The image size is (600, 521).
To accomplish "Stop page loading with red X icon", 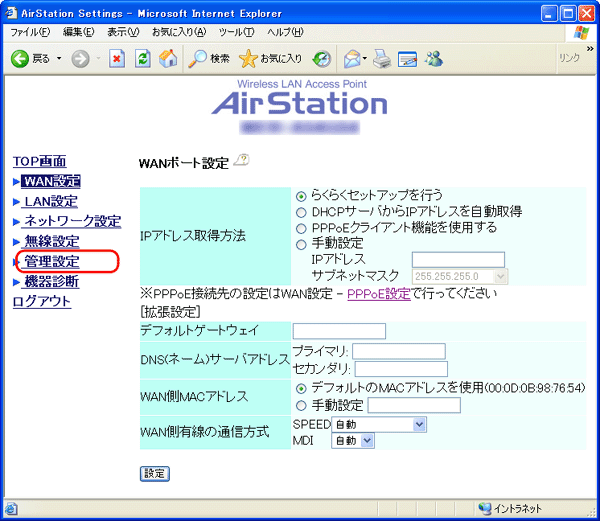I will pos(117,59).
